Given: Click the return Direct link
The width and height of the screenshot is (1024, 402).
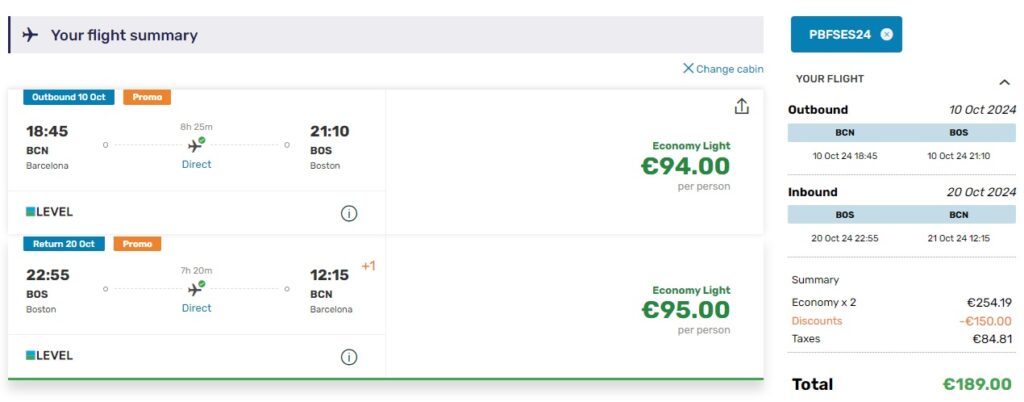Looking at the screenshot, I should [196, 308].
